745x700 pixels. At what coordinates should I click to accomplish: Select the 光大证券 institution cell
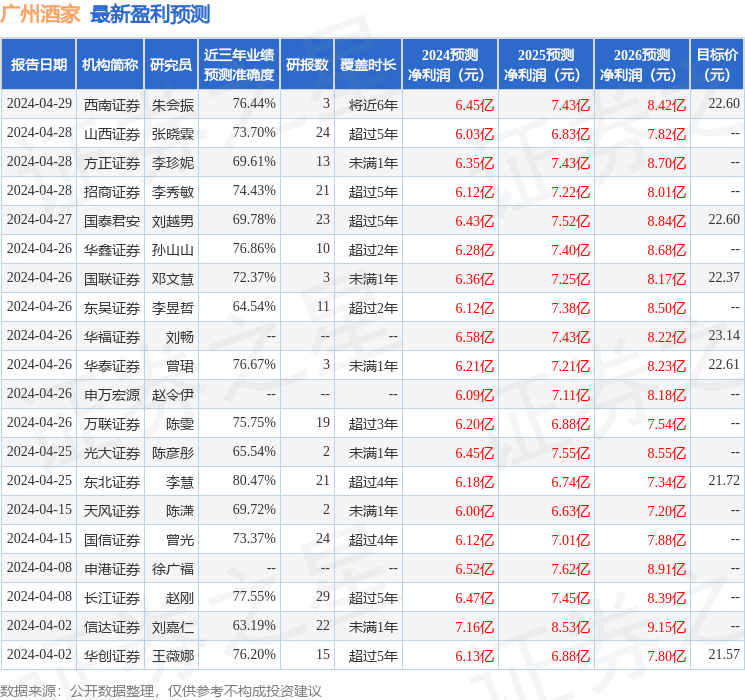tap(112, 453)
